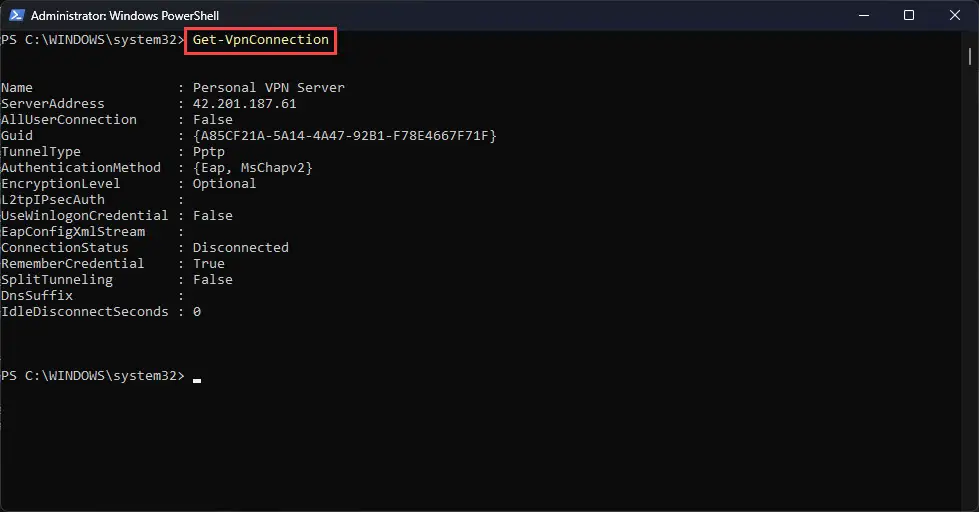The height and width of the screenshot is (512, 979).
Task: Click the server address 42.201.187.61
Action: [244, 104]
